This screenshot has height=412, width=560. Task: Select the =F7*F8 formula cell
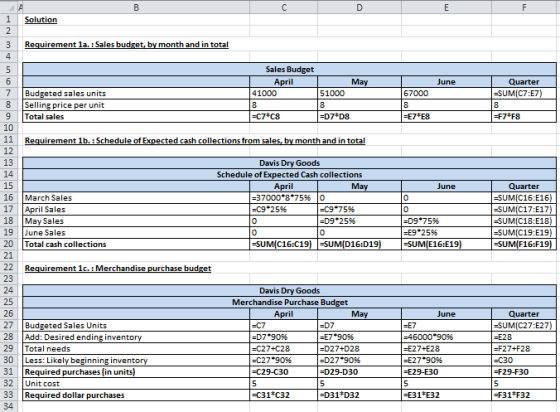click(x=524, y=116)
